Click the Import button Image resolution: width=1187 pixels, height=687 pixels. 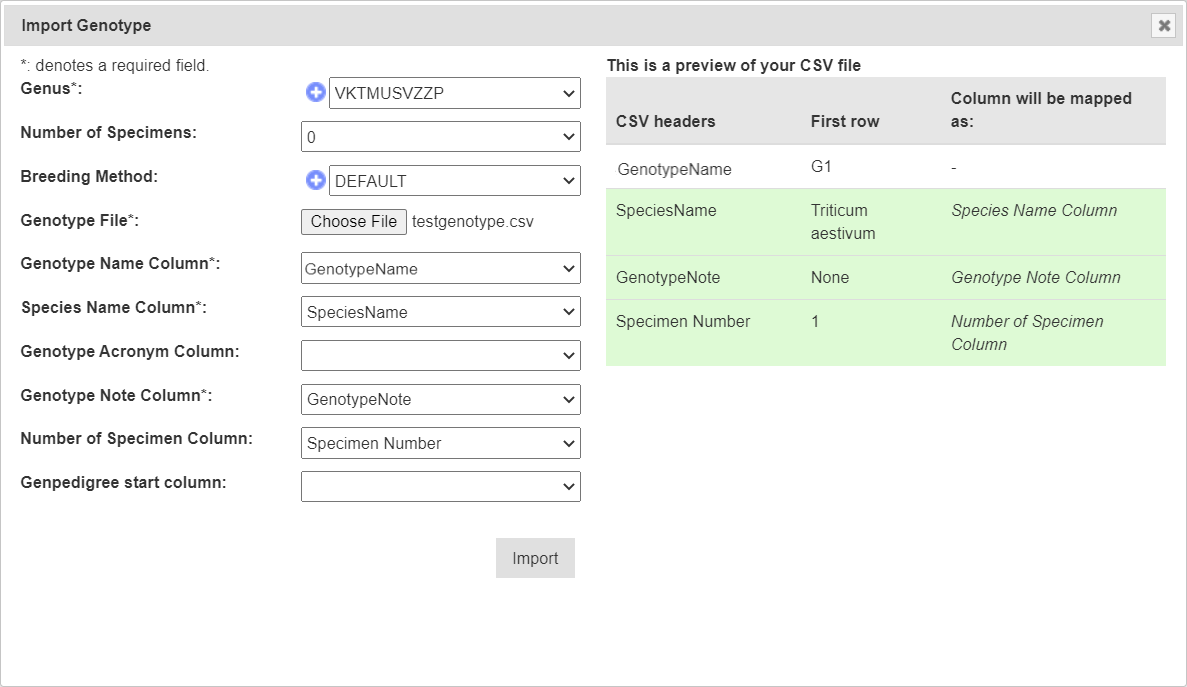pyautogui.click(x=535, y=558)
